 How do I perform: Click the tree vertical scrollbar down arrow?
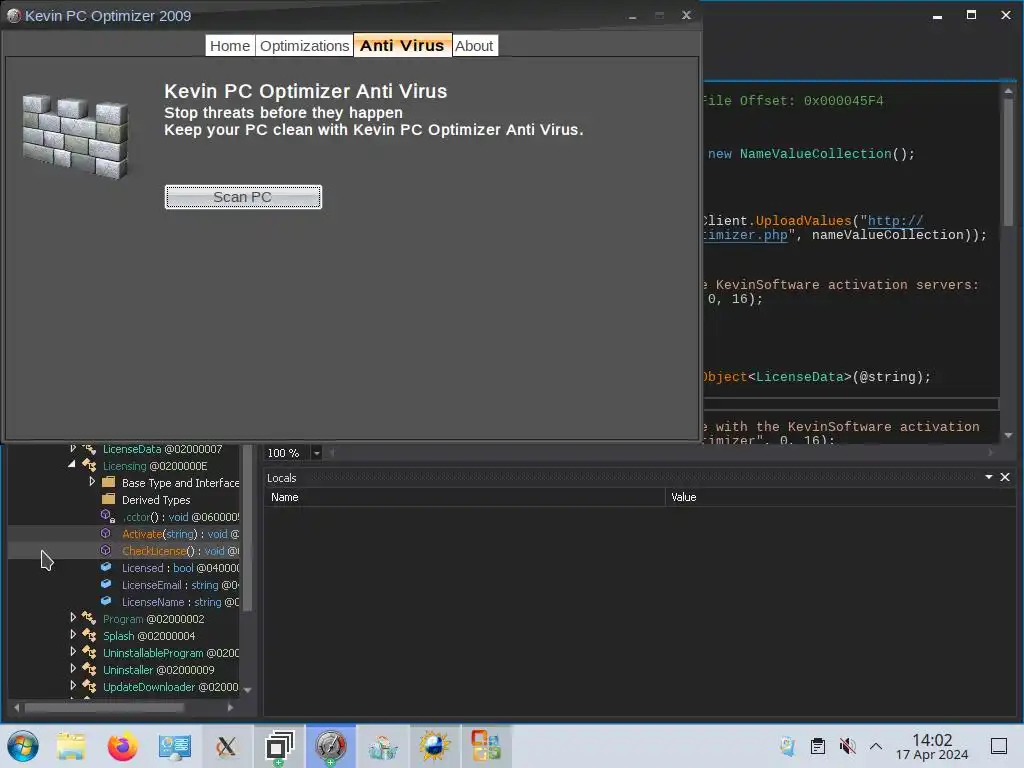coord(248,690)
